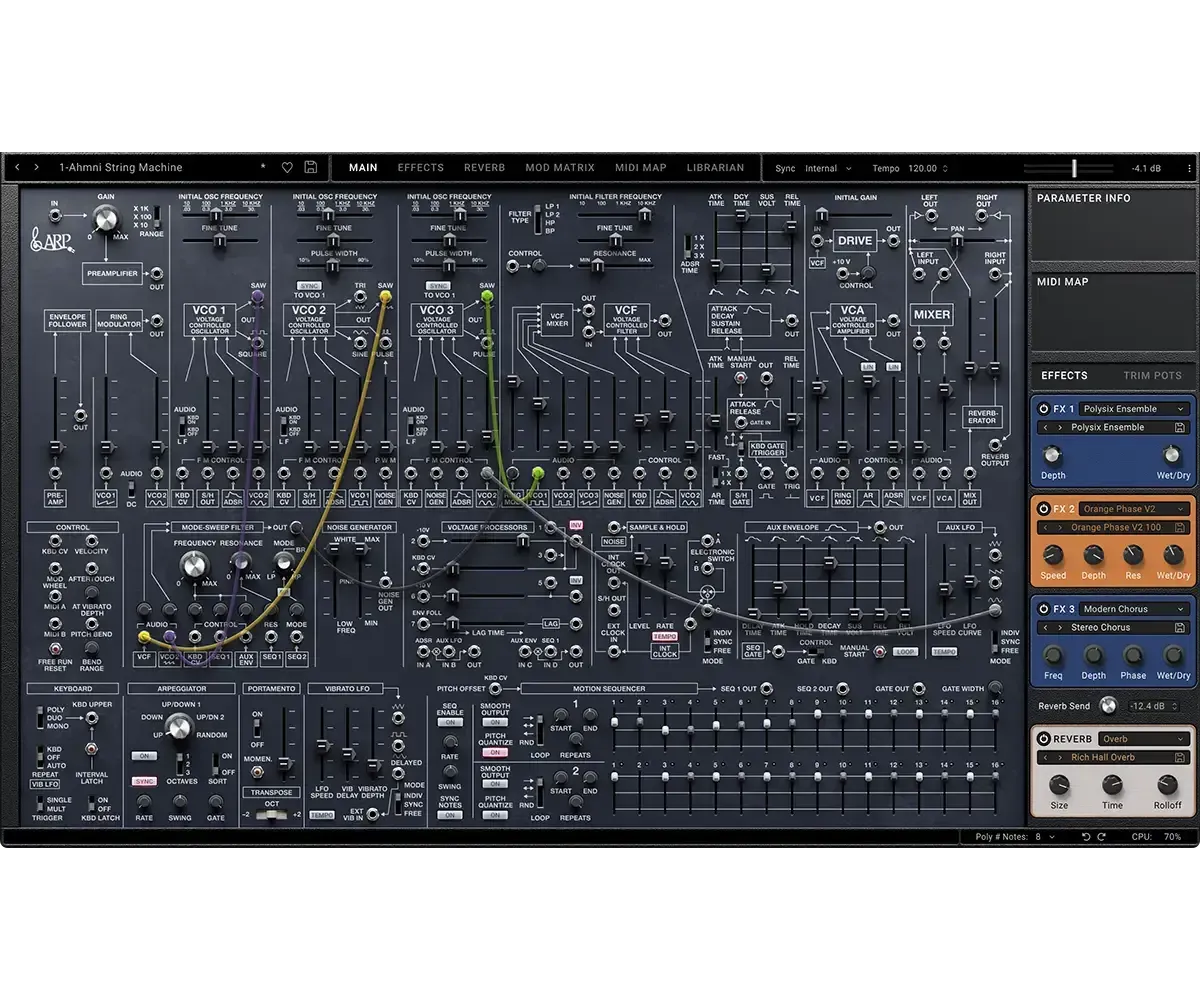Open the FX 2 Orange Phase V2 effect dropdown
Screen dimensions: 1200x1000
1134,509
